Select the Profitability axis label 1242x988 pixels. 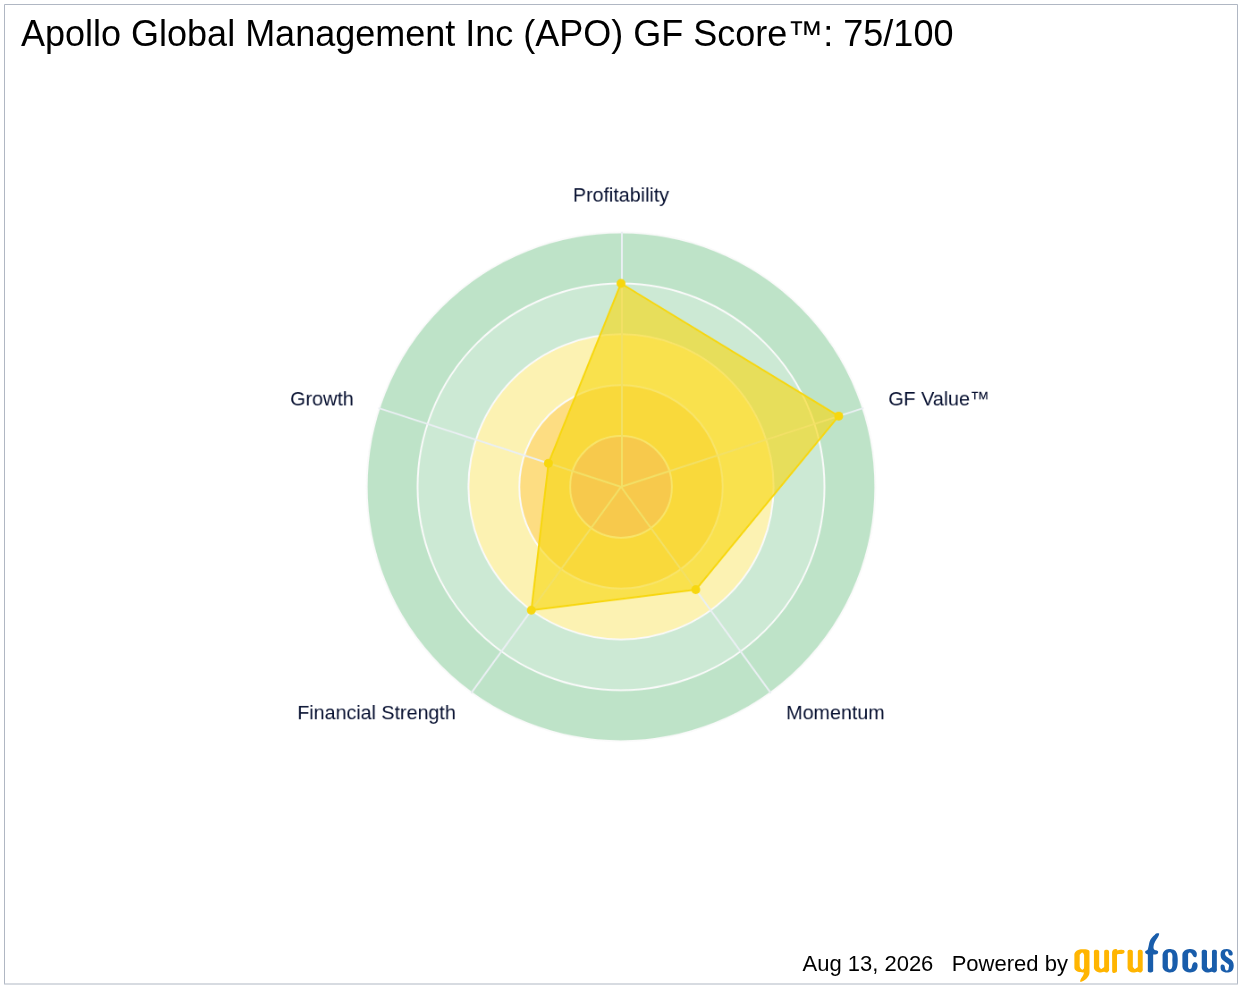click(621, 195)
